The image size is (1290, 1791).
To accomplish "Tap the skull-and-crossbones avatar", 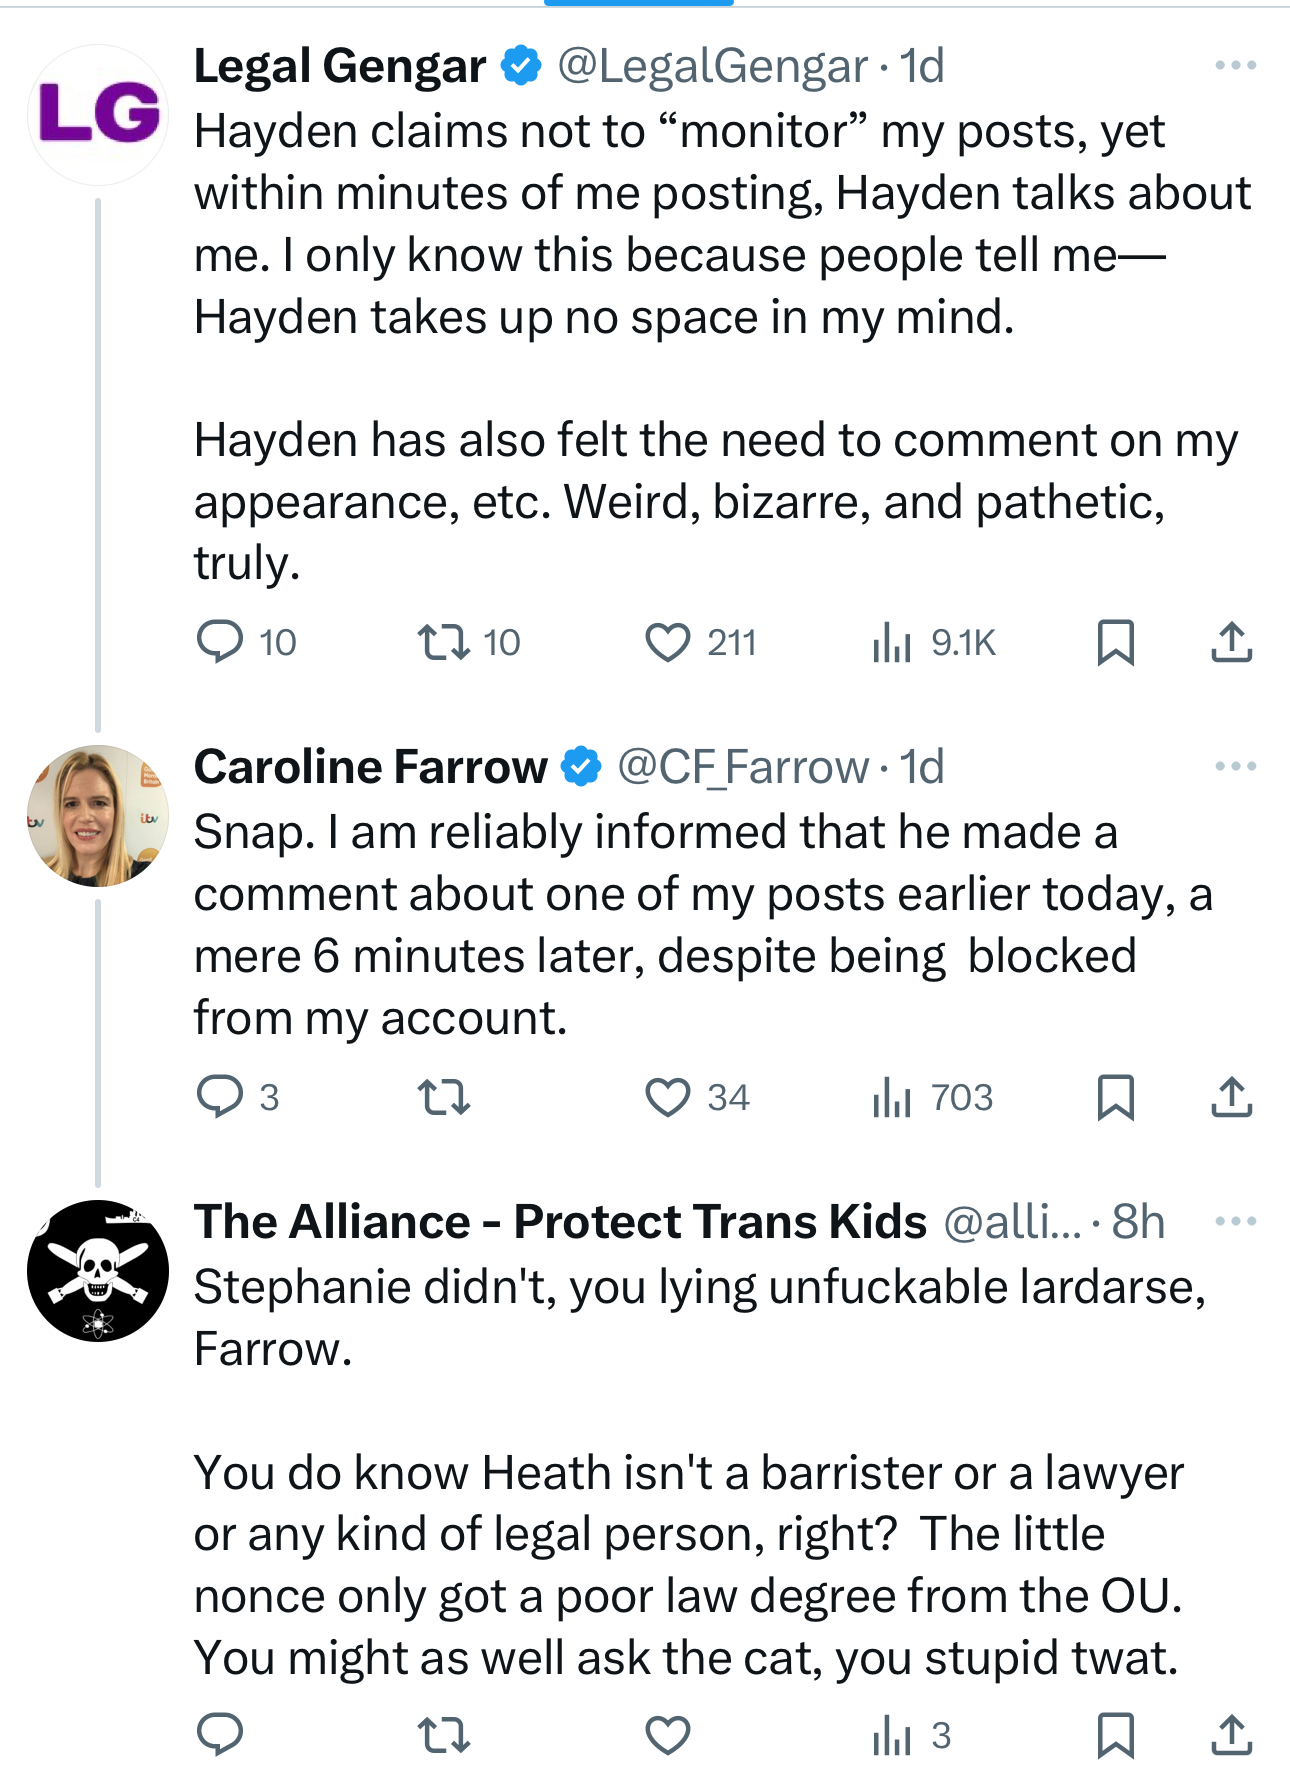I will [x=98, y=1270].
